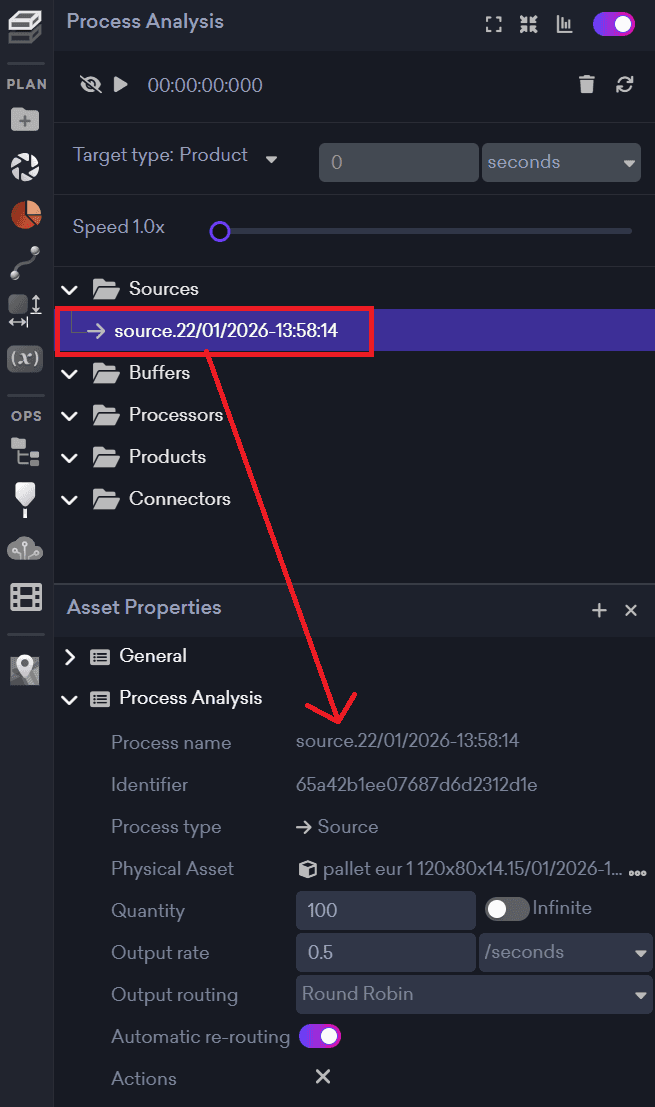Click the refresh simulation icon
The width and height of the screenshot is (655, 1107).
tap(625, 85)
